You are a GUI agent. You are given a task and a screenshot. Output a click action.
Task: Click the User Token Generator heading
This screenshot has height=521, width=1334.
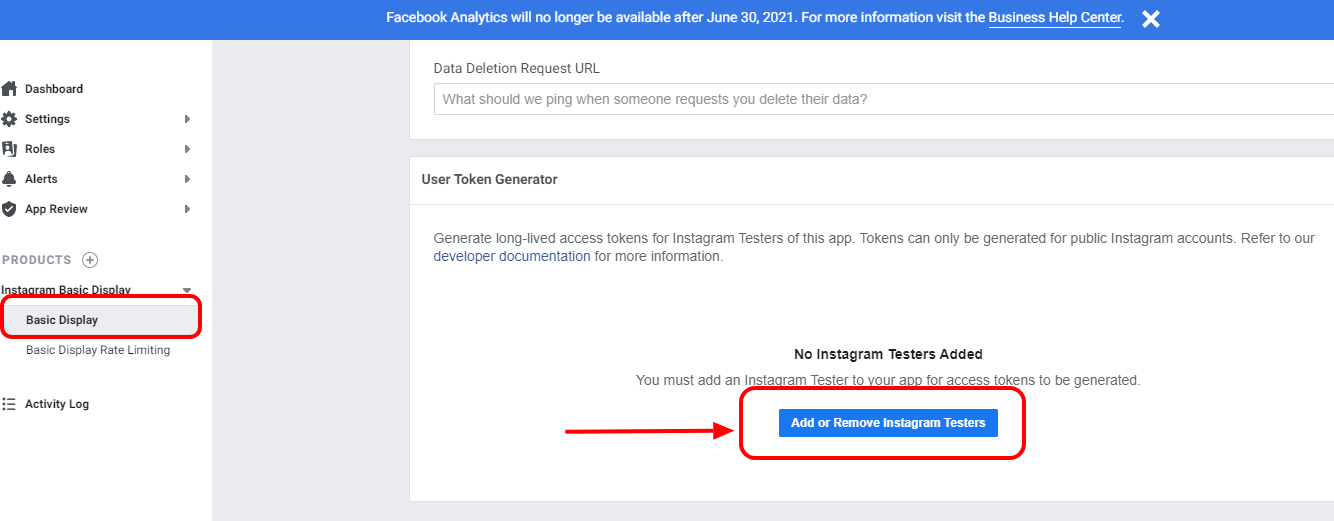[x=490, y=179]
